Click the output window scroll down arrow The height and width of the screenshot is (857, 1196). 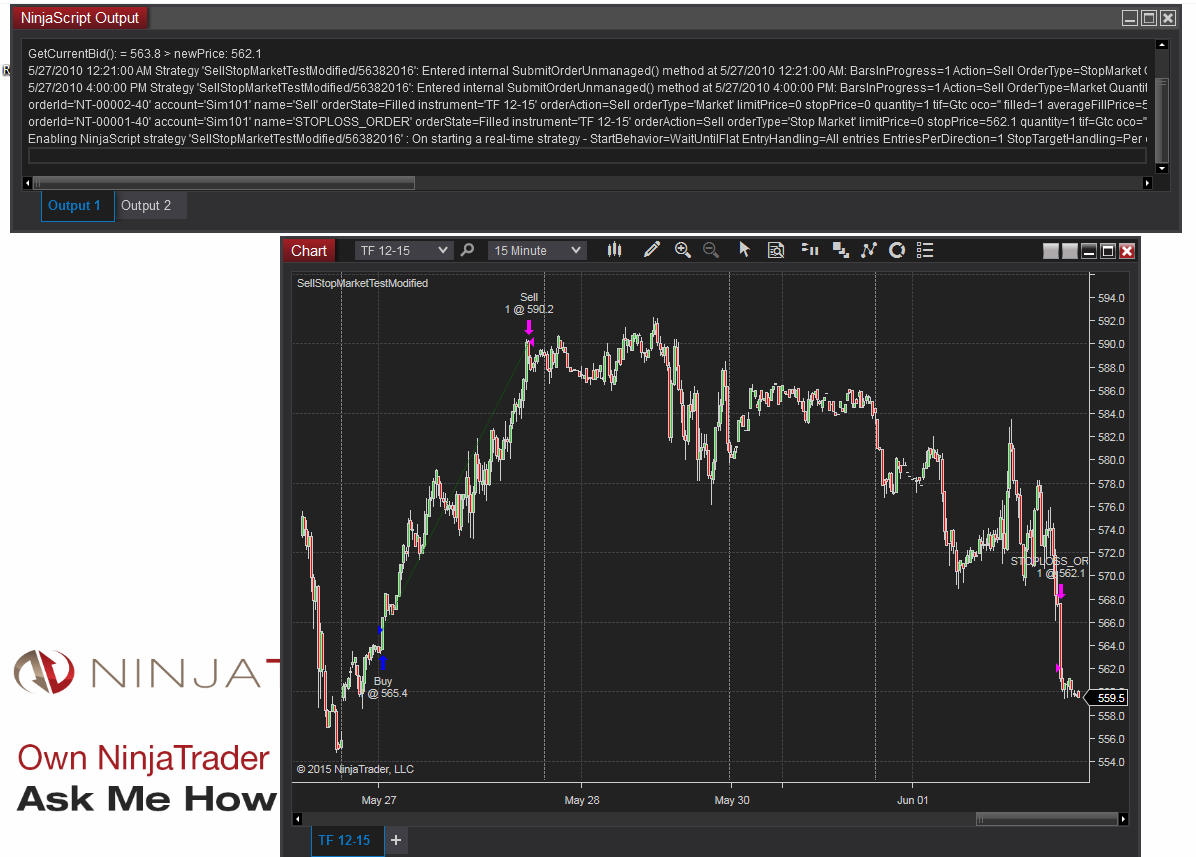click(x=1162, y=169)
